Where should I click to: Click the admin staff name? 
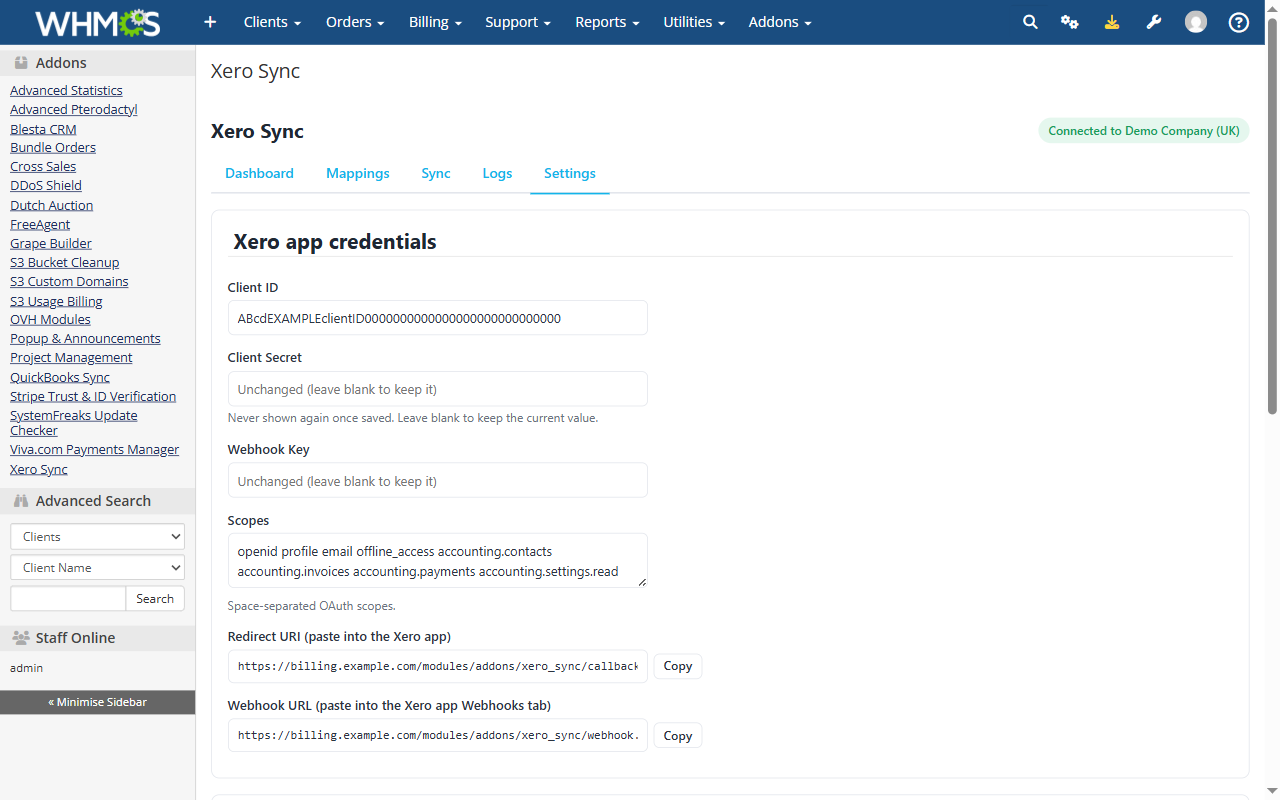pyautogui.click(x=26, y=668)
